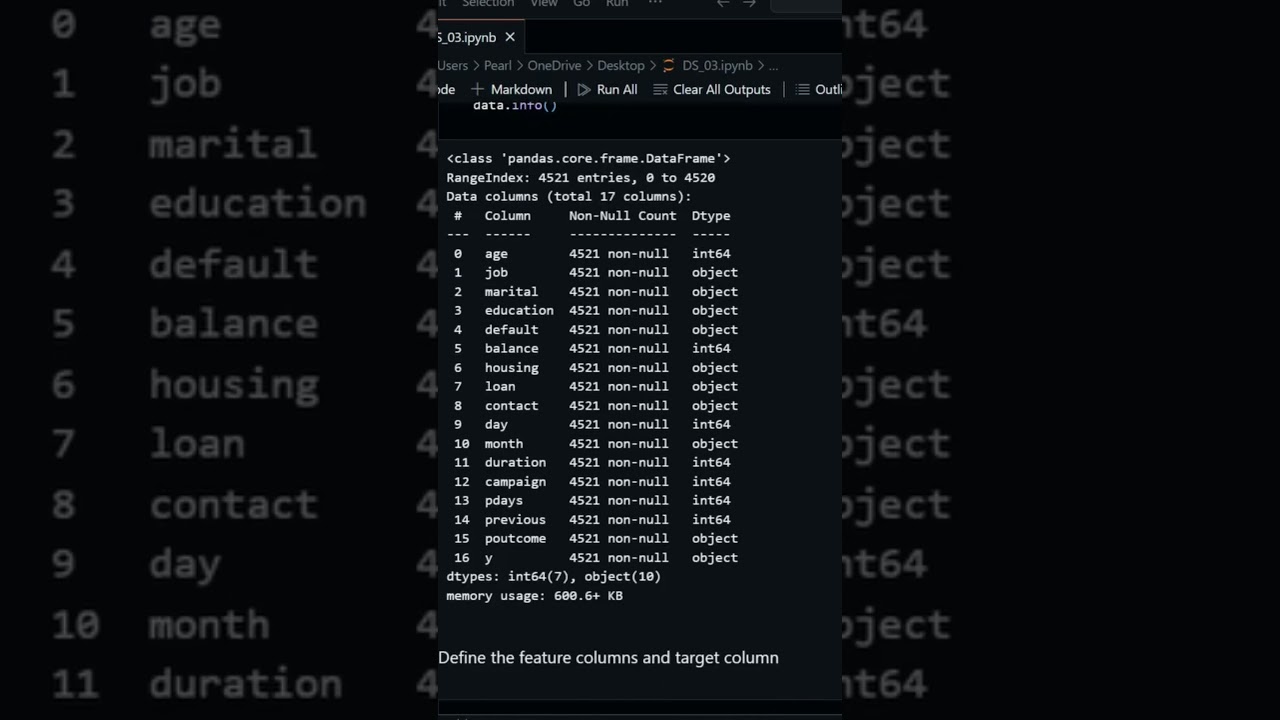This screenshot has height=720, width=1280.
Task: Expand the Pearl breadcrumb folder
Action: (498, 65)
